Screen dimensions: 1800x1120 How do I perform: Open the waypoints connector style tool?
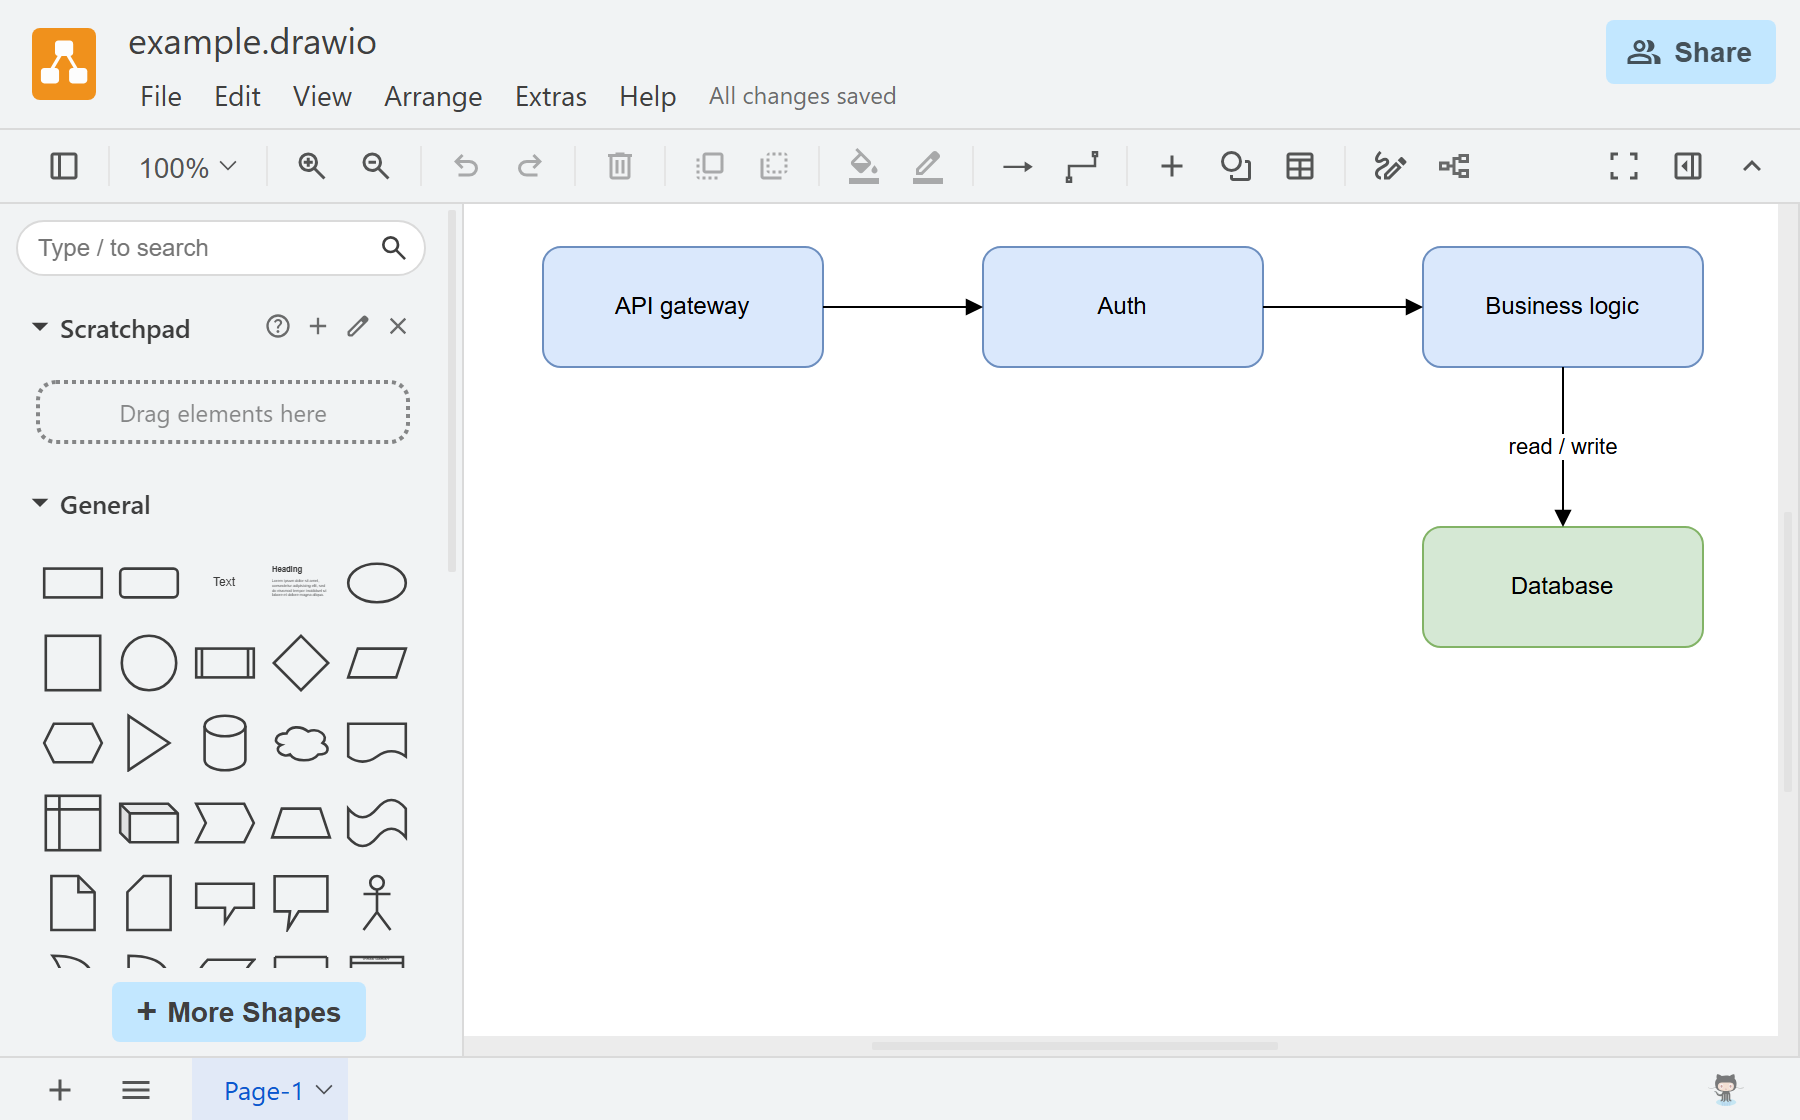click(x=1082, y=166)
